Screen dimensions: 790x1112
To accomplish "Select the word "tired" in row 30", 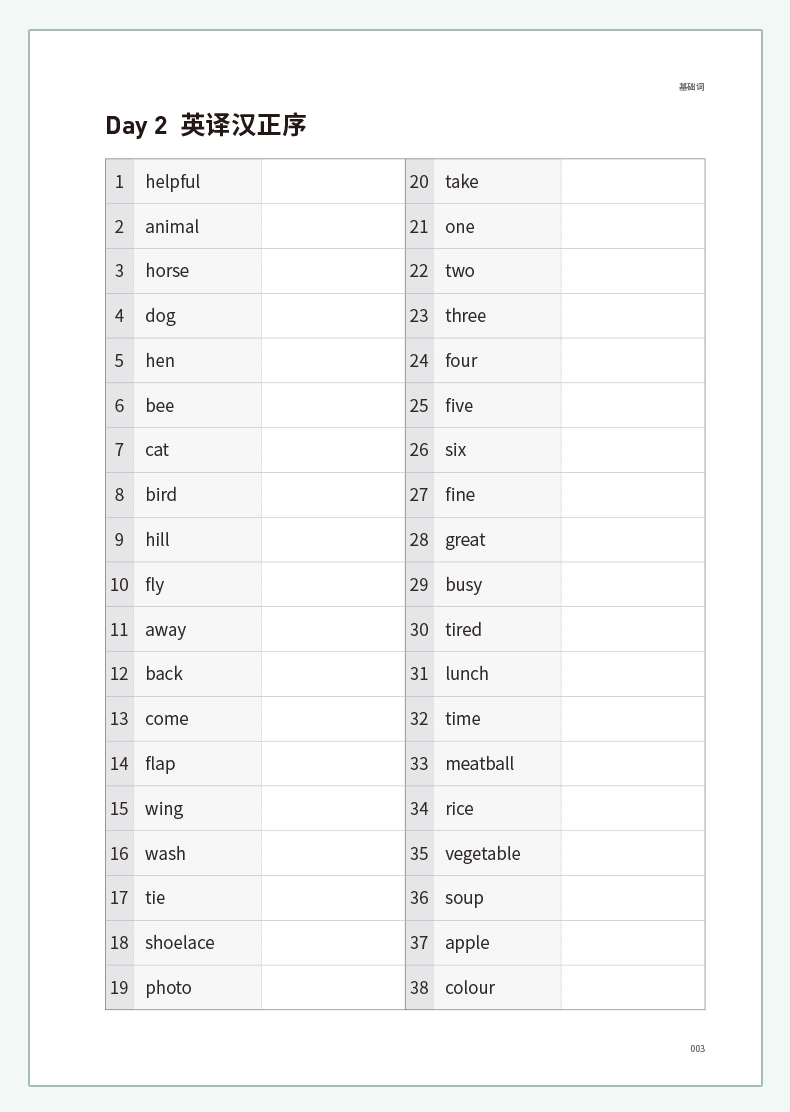I will click(x=463, y=630).
